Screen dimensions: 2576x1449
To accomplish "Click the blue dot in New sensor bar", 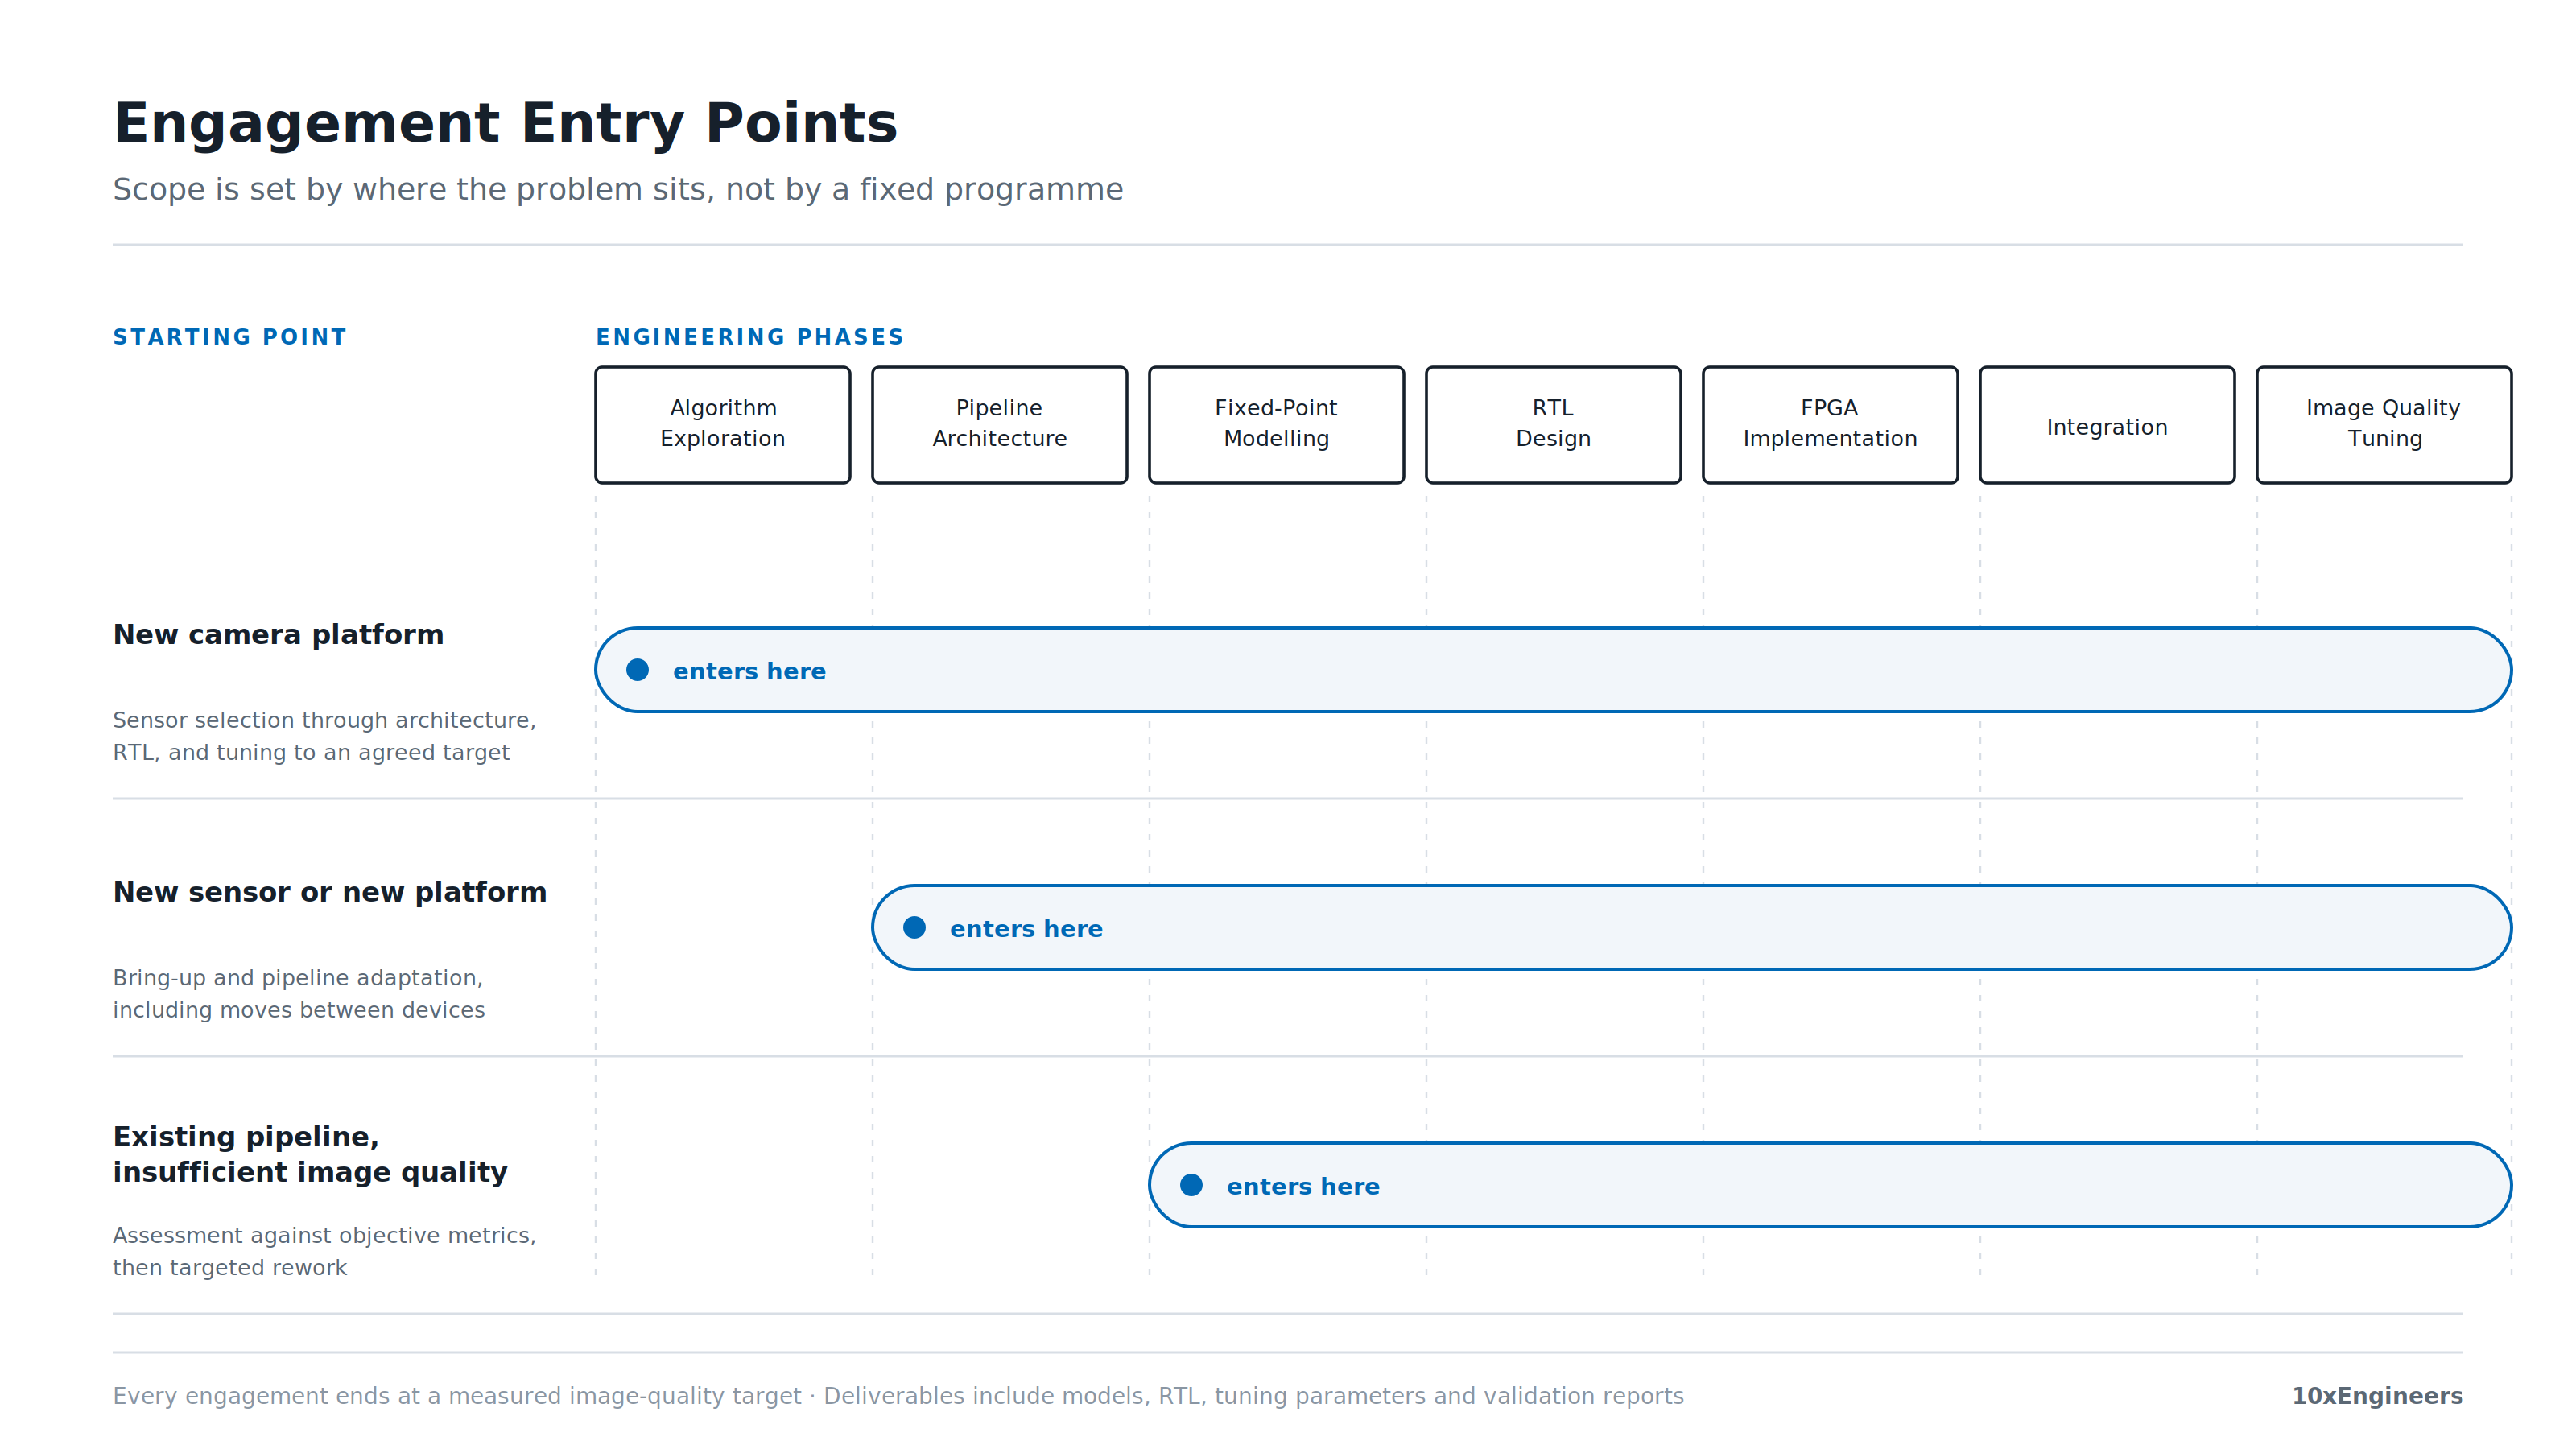I will point(914,927).
